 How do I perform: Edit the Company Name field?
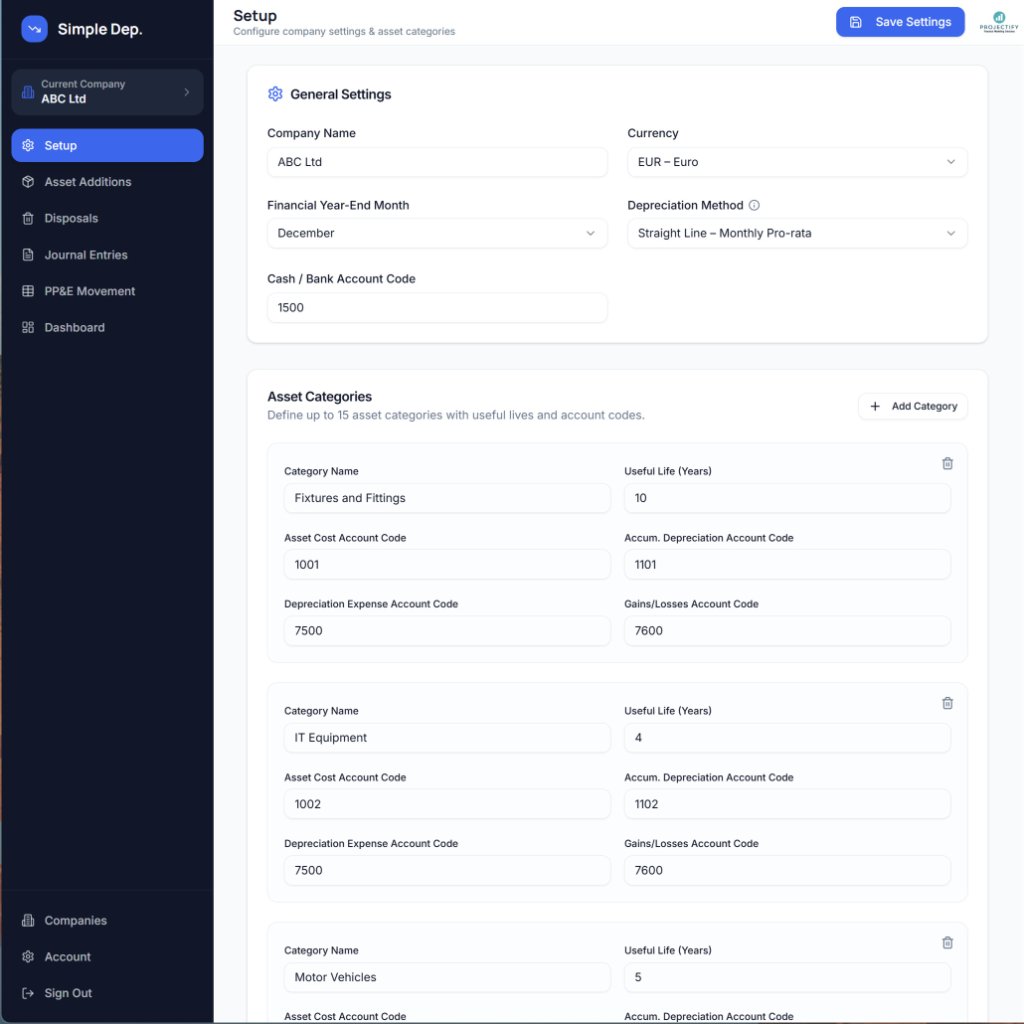tap(437, 162)
